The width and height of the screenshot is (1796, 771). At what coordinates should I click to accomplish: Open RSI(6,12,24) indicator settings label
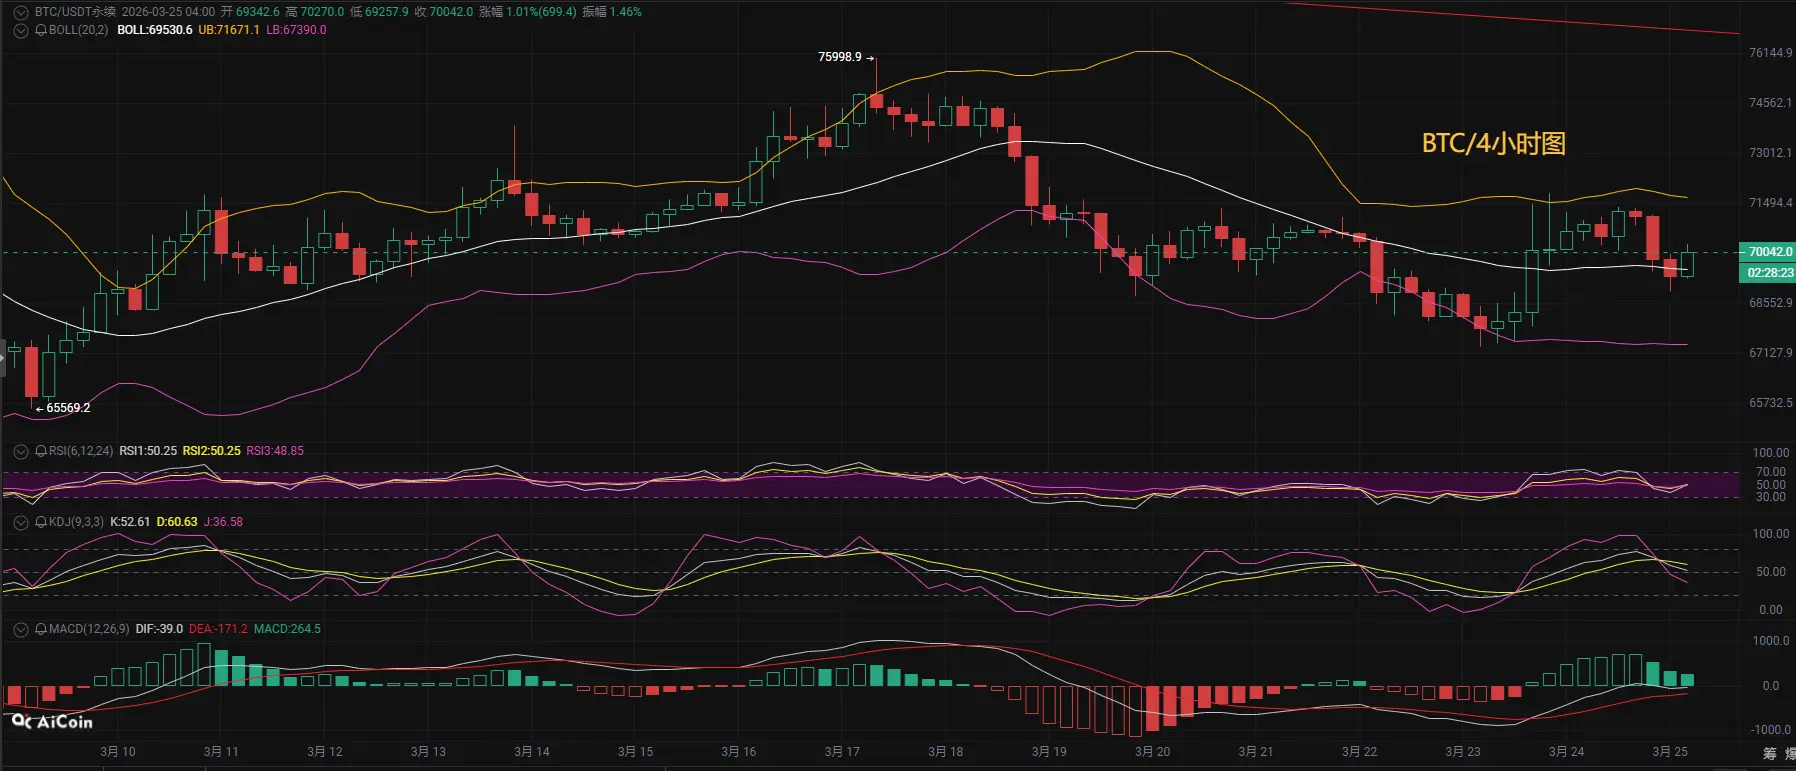point(81,451)
